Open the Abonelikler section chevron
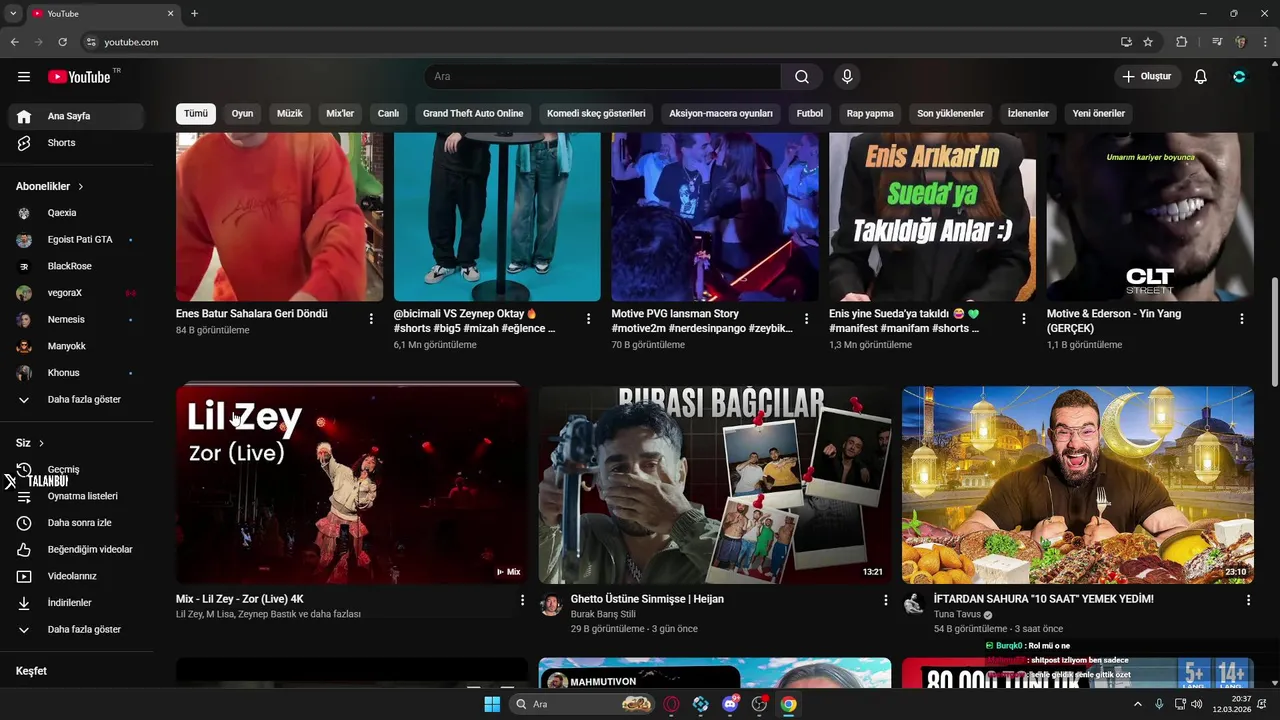Screen dimensions: 1280x720 [x=81, y=187]
